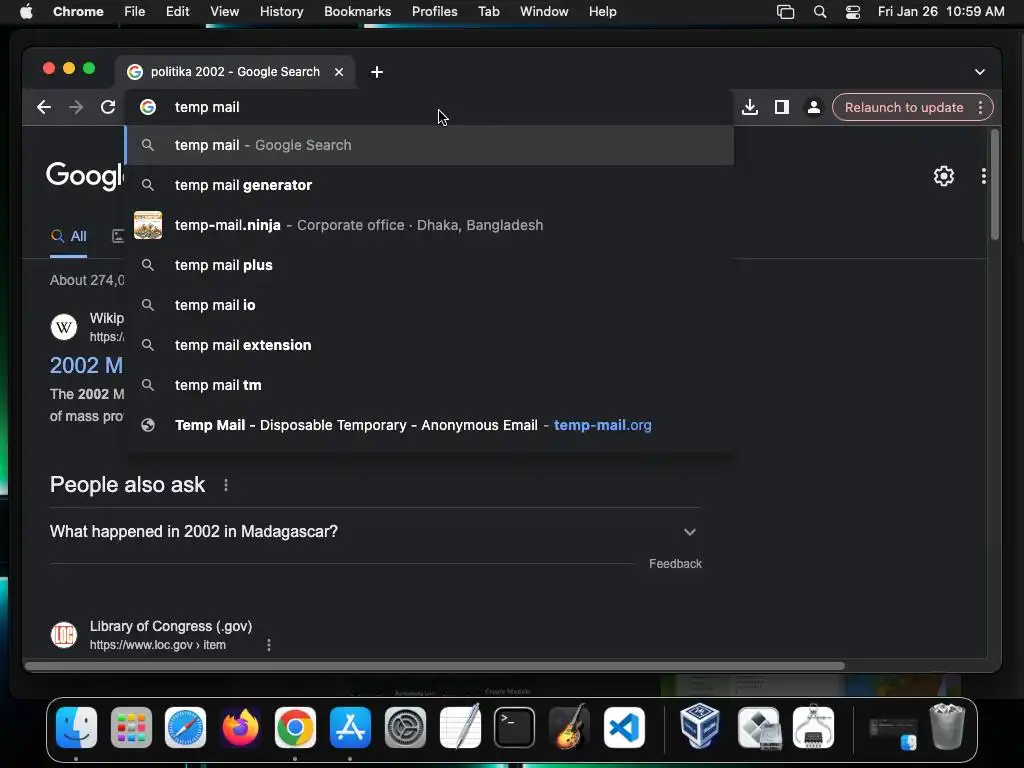This screenshot has height=768, width=1024.
Task: Go back using the browser back arrow
Action: pos(44,107)
